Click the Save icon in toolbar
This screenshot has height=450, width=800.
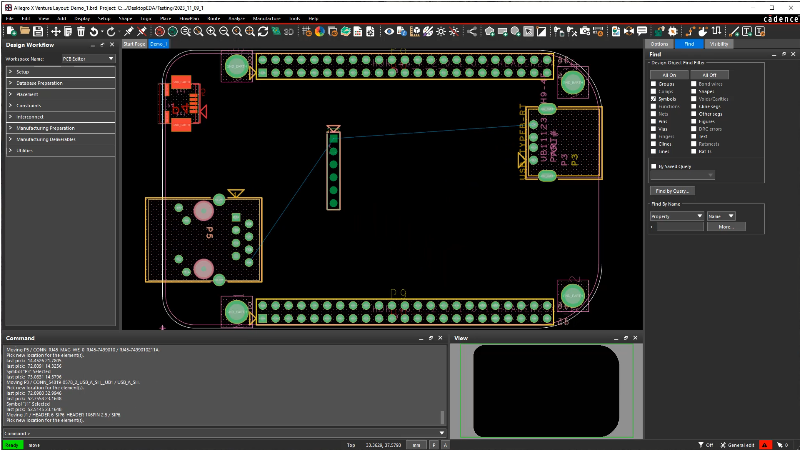pos(37,31)
